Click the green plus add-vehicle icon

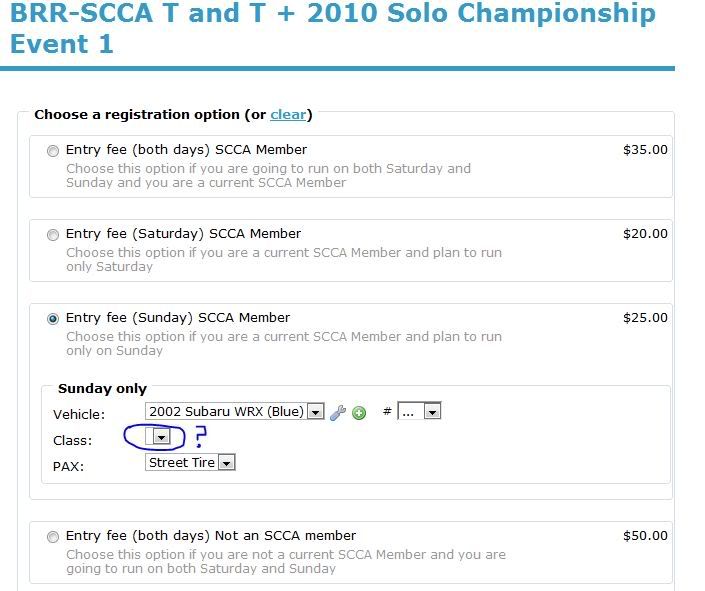(359, 412)
